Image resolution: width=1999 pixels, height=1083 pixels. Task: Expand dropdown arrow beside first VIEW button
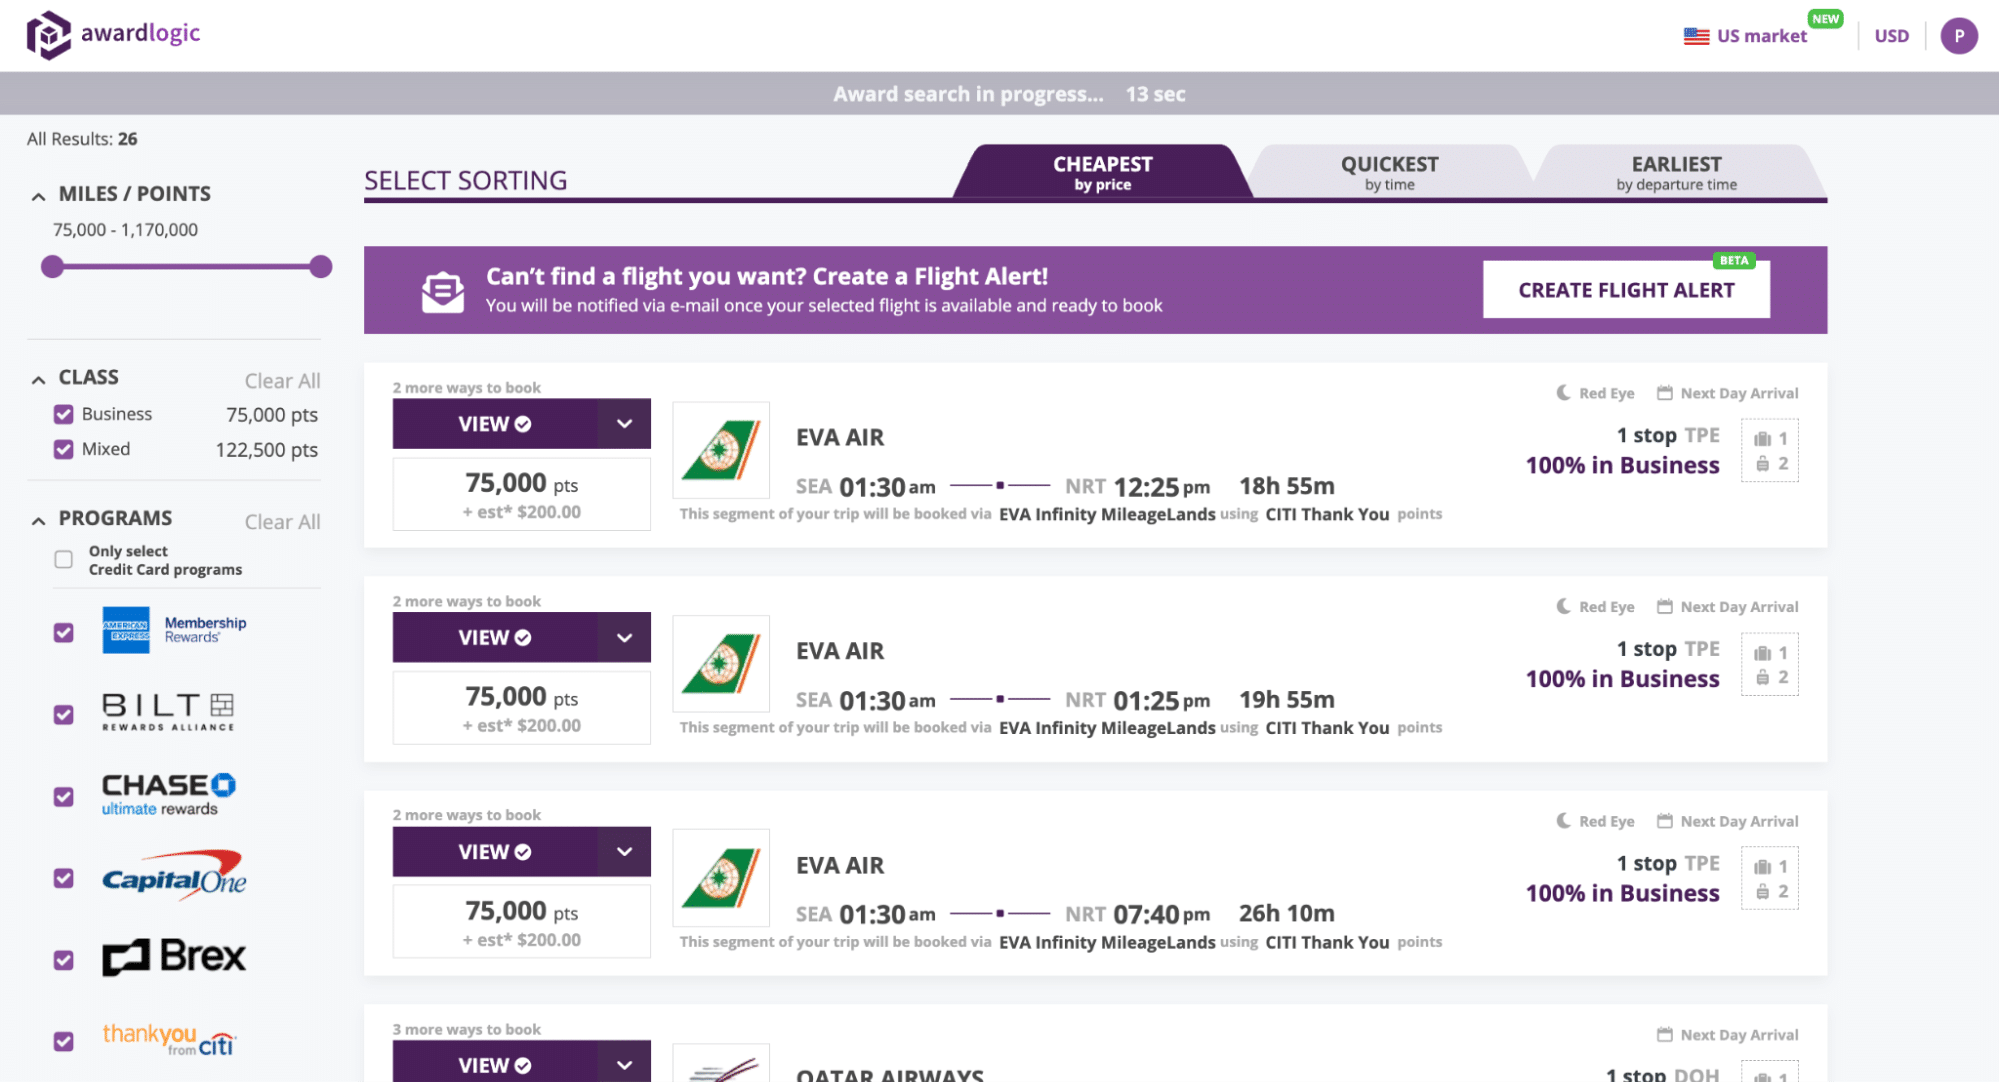[624, 424]
